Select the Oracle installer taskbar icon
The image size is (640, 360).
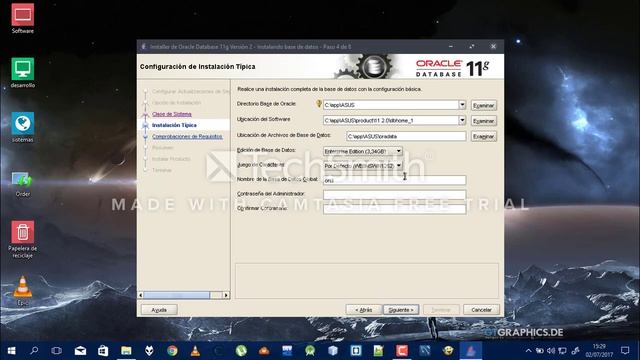pos(471,351)
